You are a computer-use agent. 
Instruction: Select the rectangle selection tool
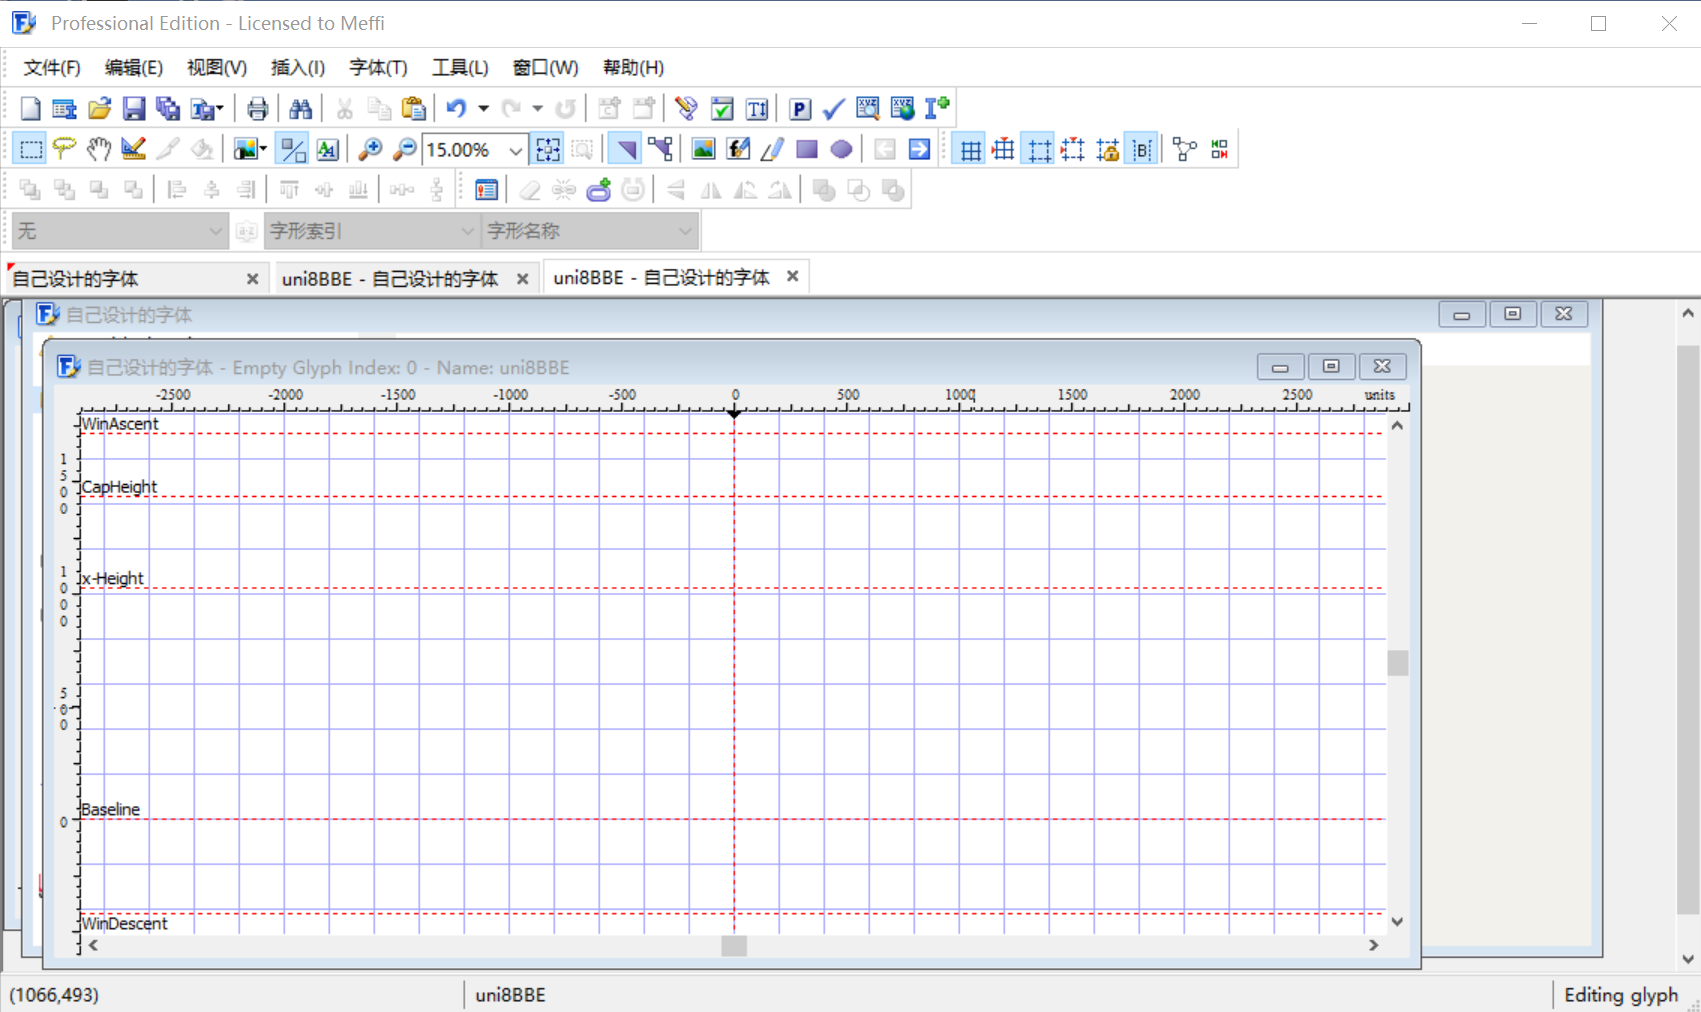pyautogui.click(x=30, y=149)
